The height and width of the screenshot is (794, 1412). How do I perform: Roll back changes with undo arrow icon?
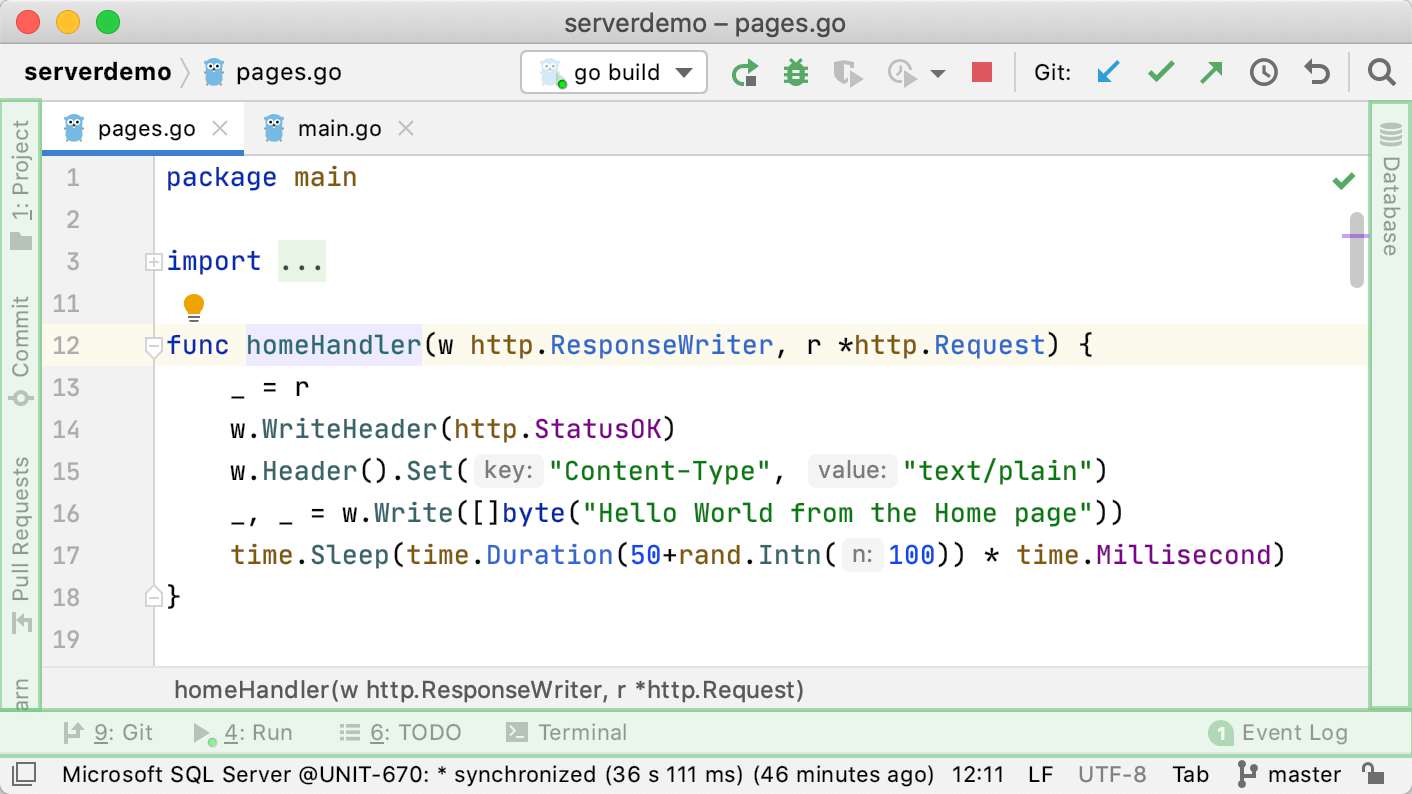pyautogui.click(x=1317, y=73)
